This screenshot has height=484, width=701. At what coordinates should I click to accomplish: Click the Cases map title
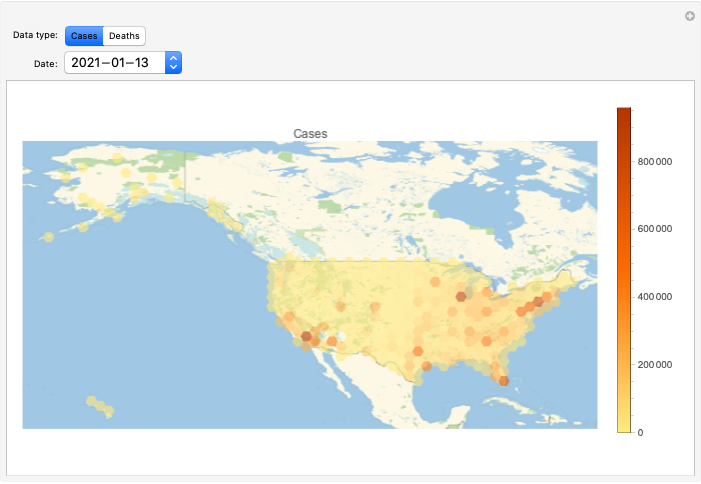click(310, 134)
